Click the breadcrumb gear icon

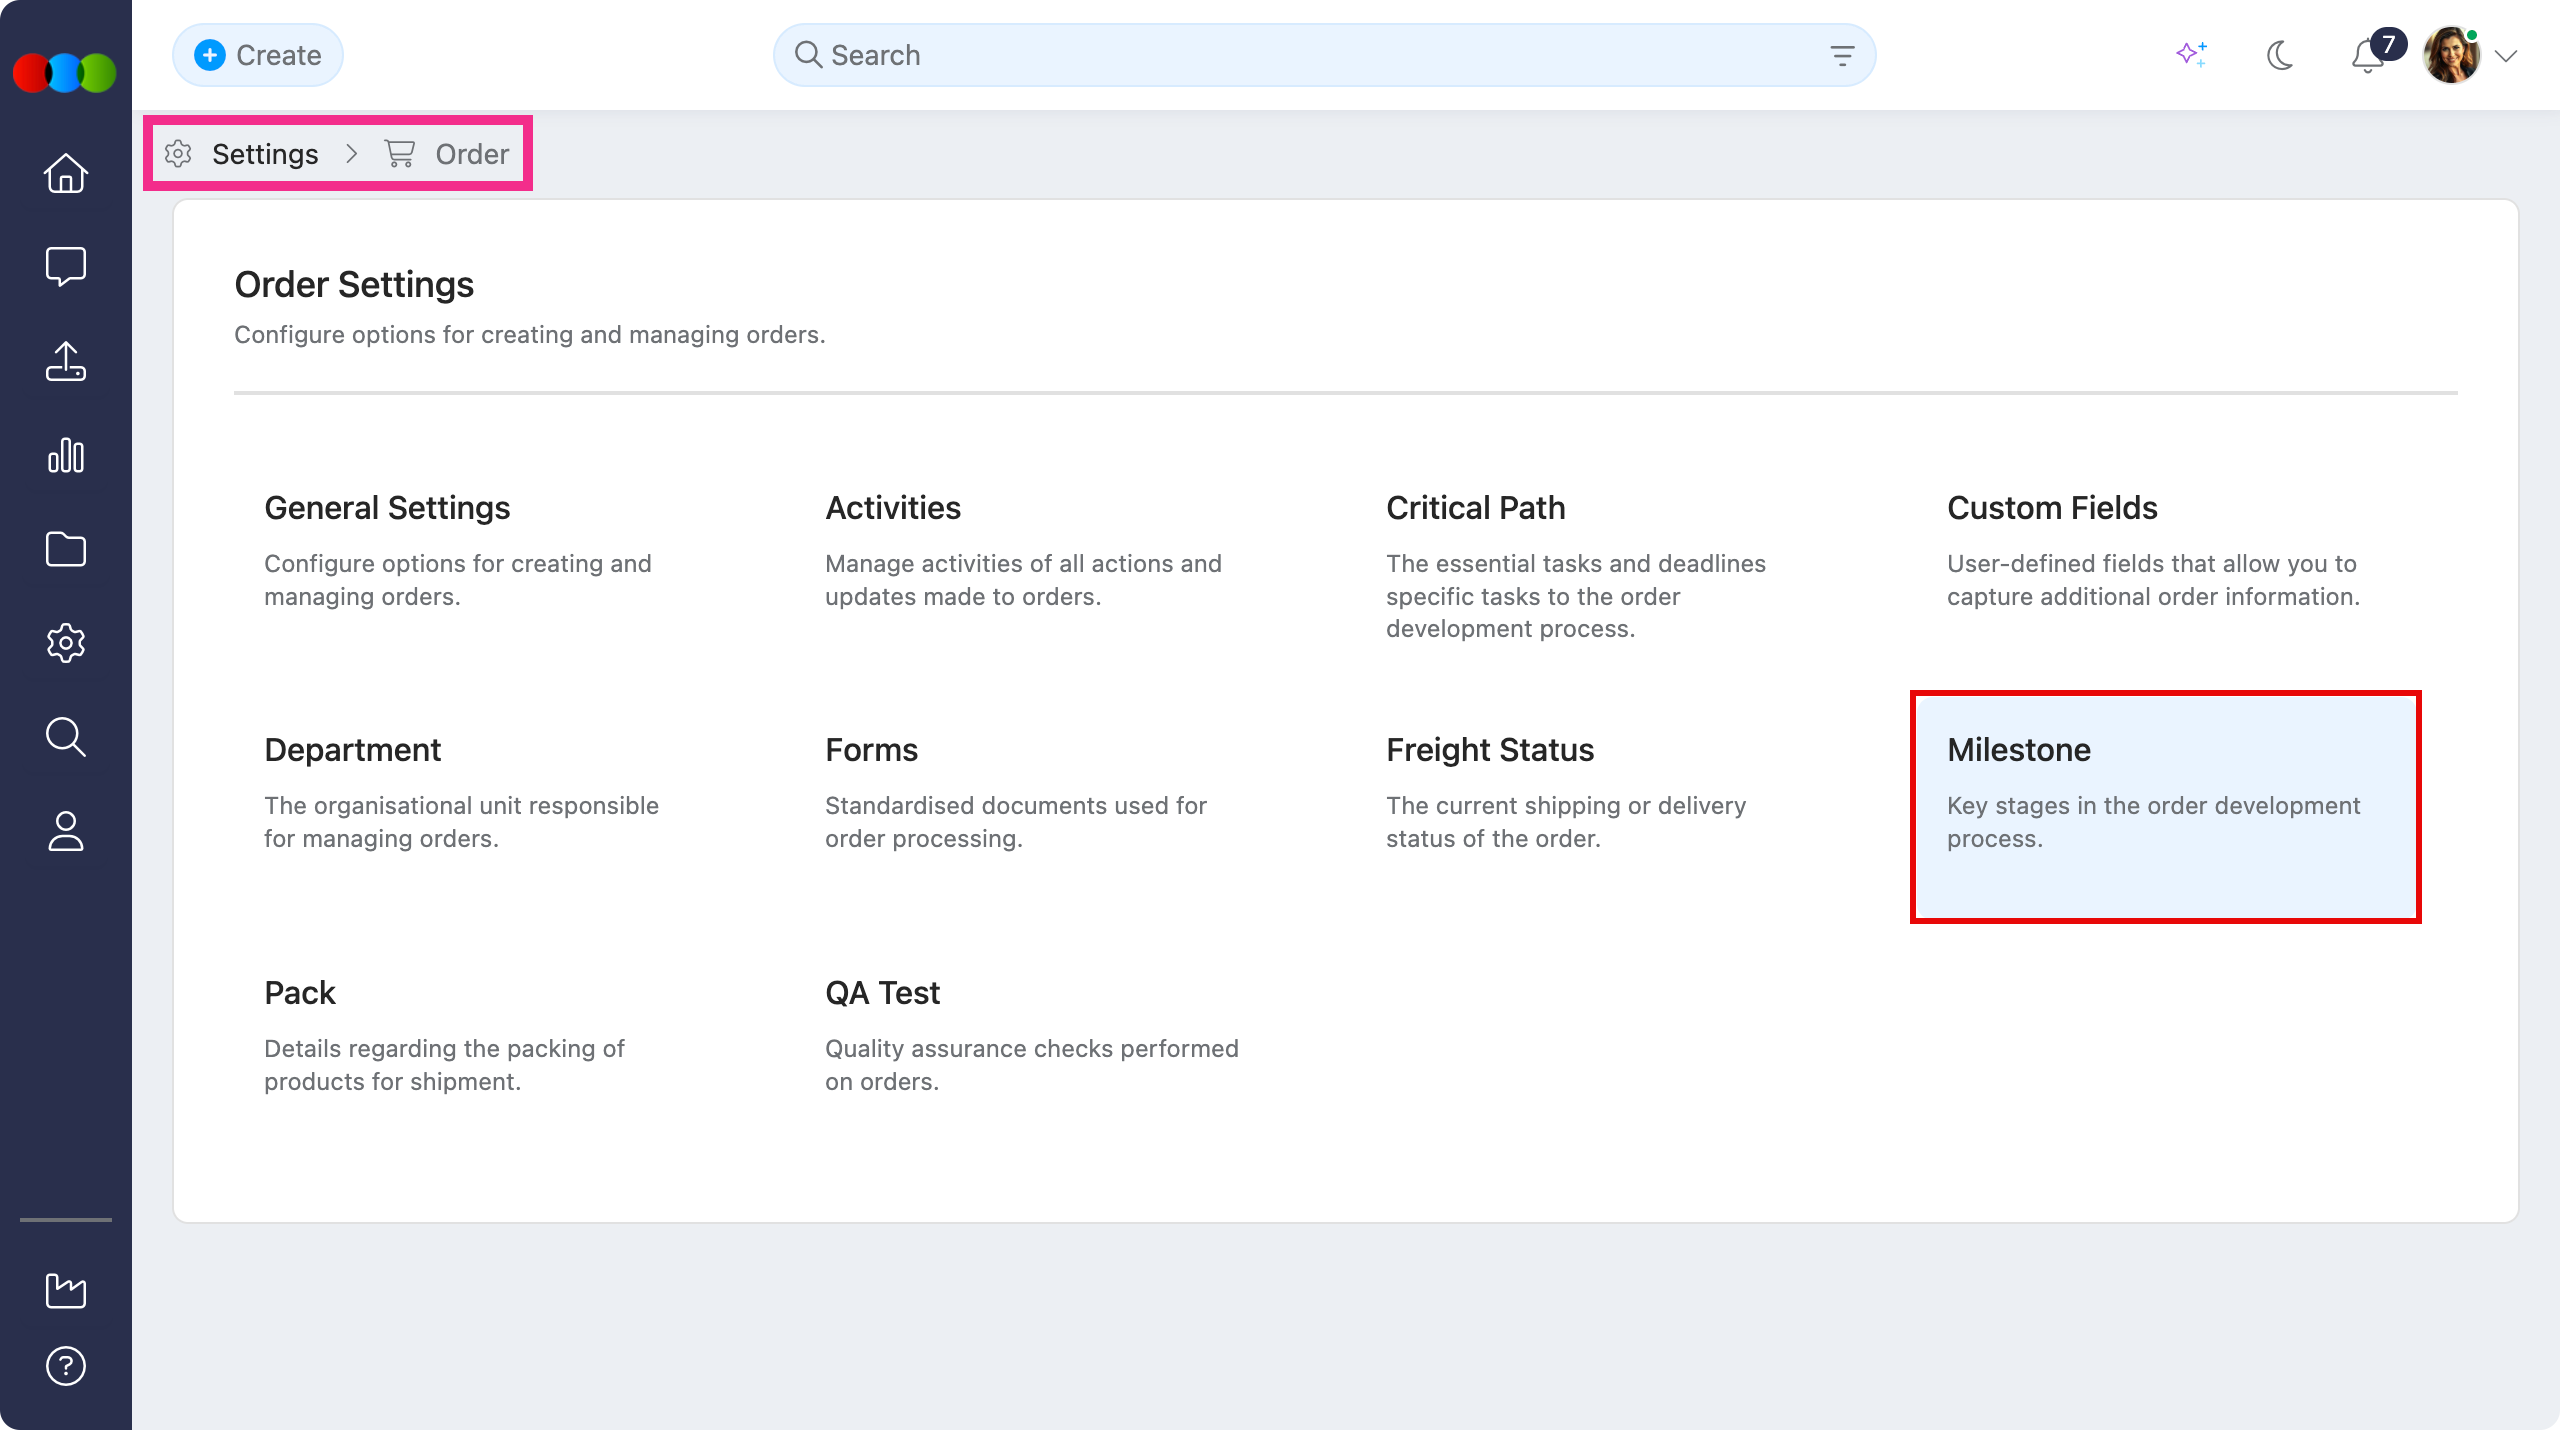[x=178, y=154]
